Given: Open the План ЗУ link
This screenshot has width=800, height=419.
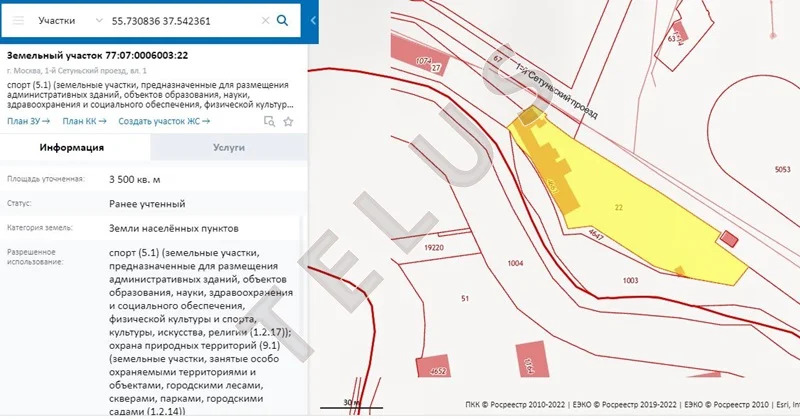Looking at the screenshot, I should [x=30, y=121].
